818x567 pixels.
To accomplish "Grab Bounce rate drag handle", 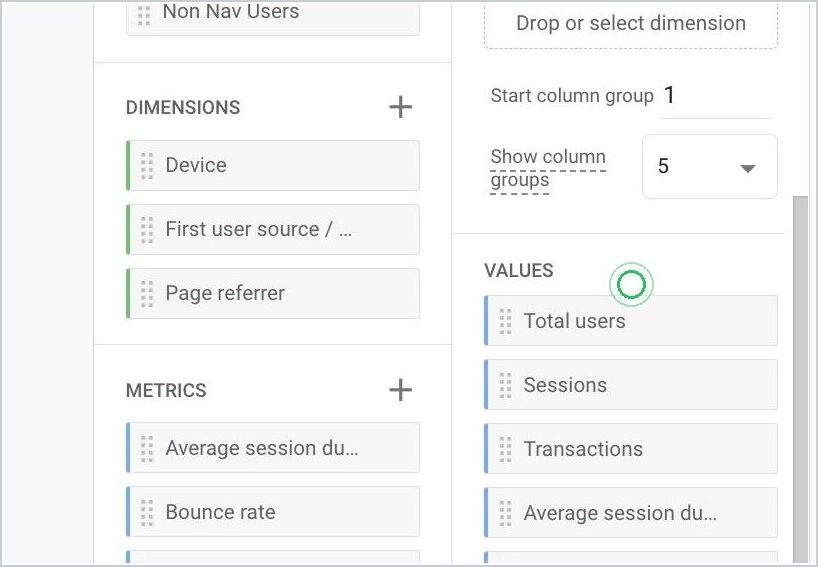I will tap(147, 512).
